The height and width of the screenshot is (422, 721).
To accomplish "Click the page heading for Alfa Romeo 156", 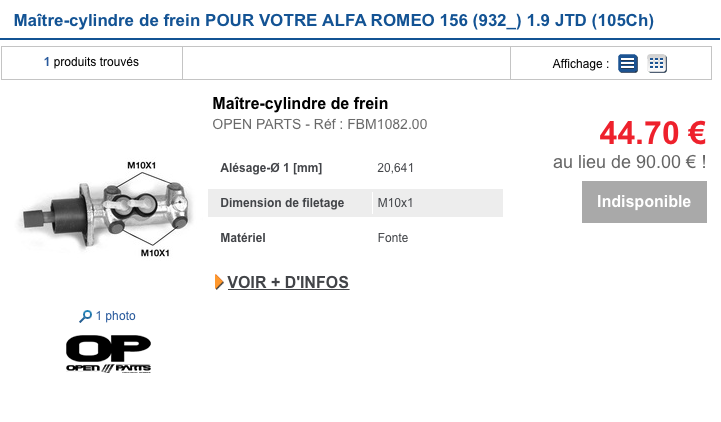I will click(x=334, y=21).
